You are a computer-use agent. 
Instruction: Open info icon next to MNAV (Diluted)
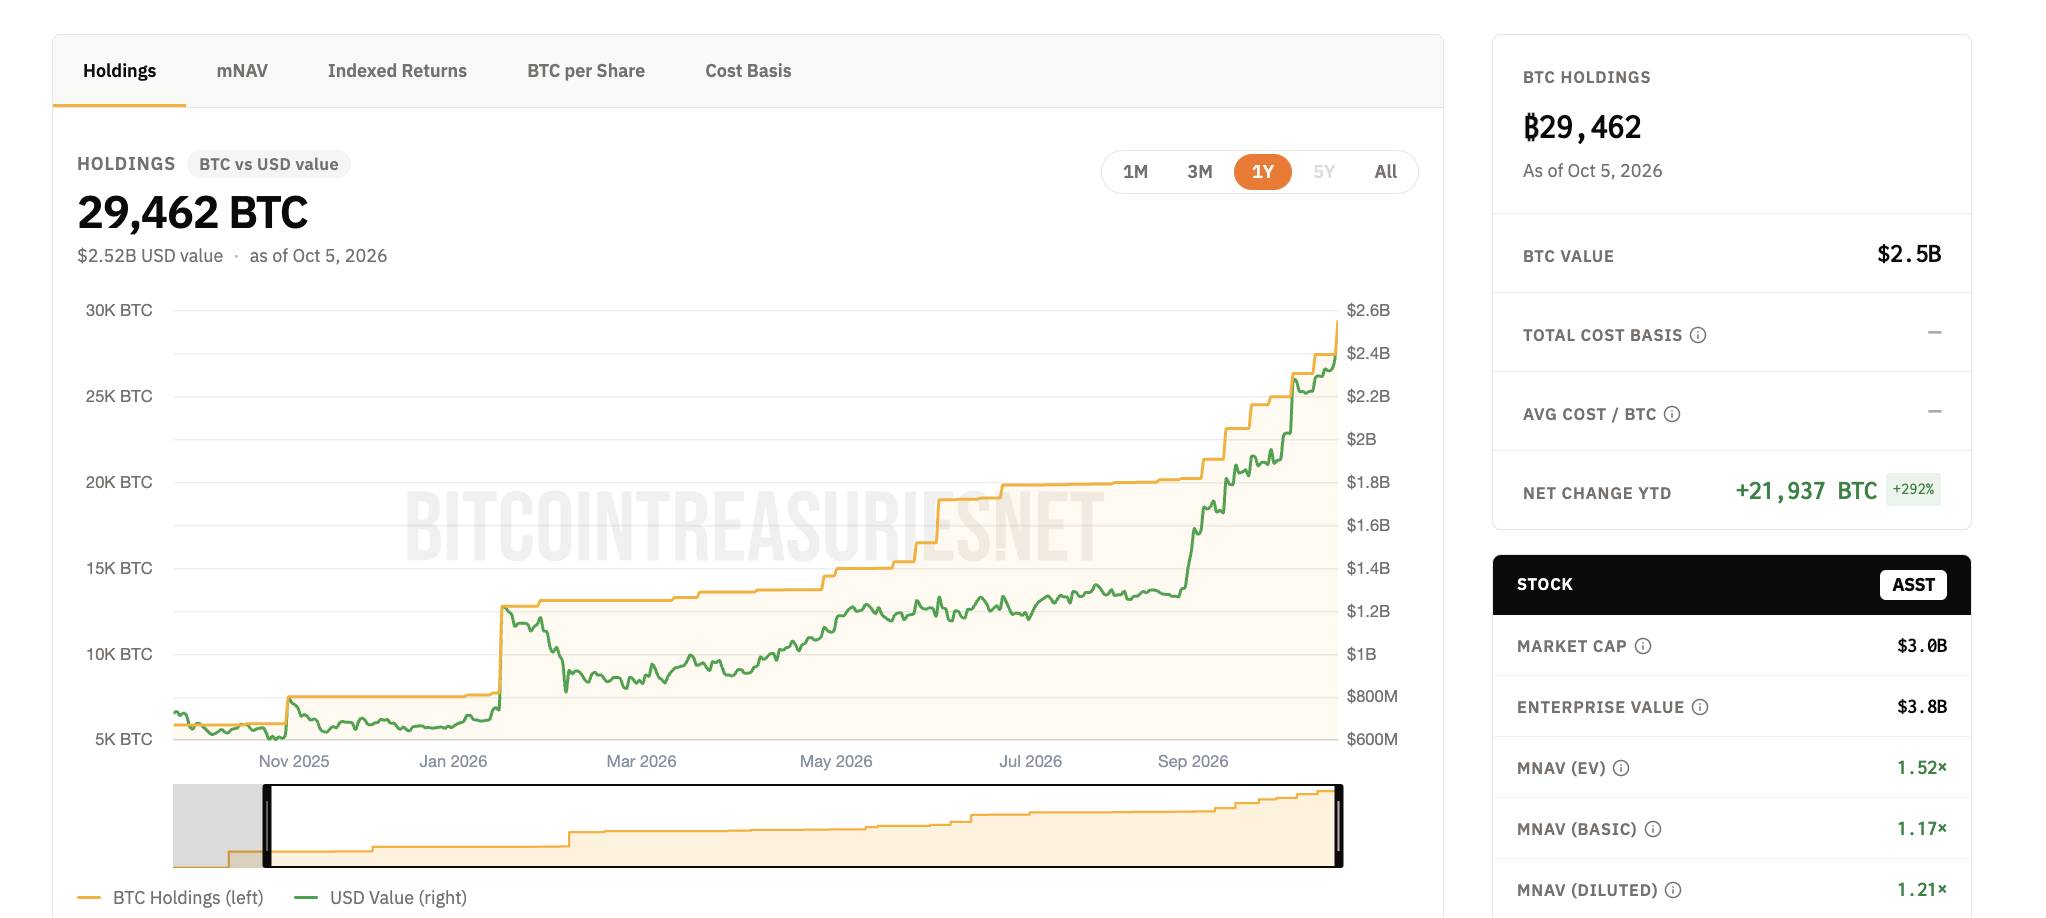(1673, 890)
